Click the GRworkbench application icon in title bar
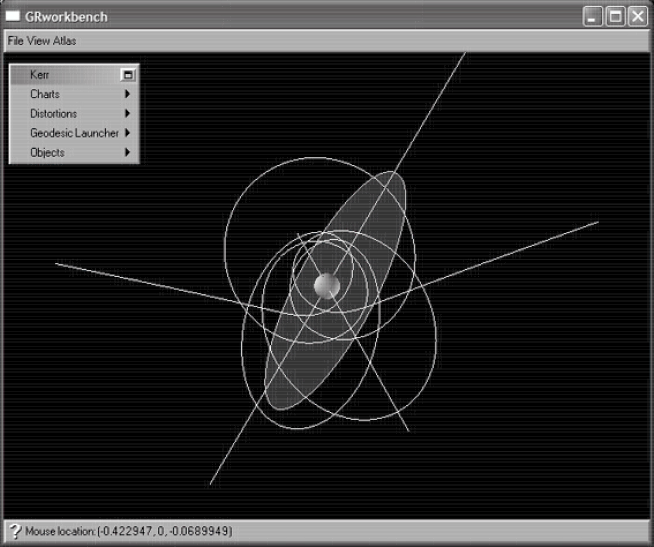The image size is (654, 547). pos(14,17)
